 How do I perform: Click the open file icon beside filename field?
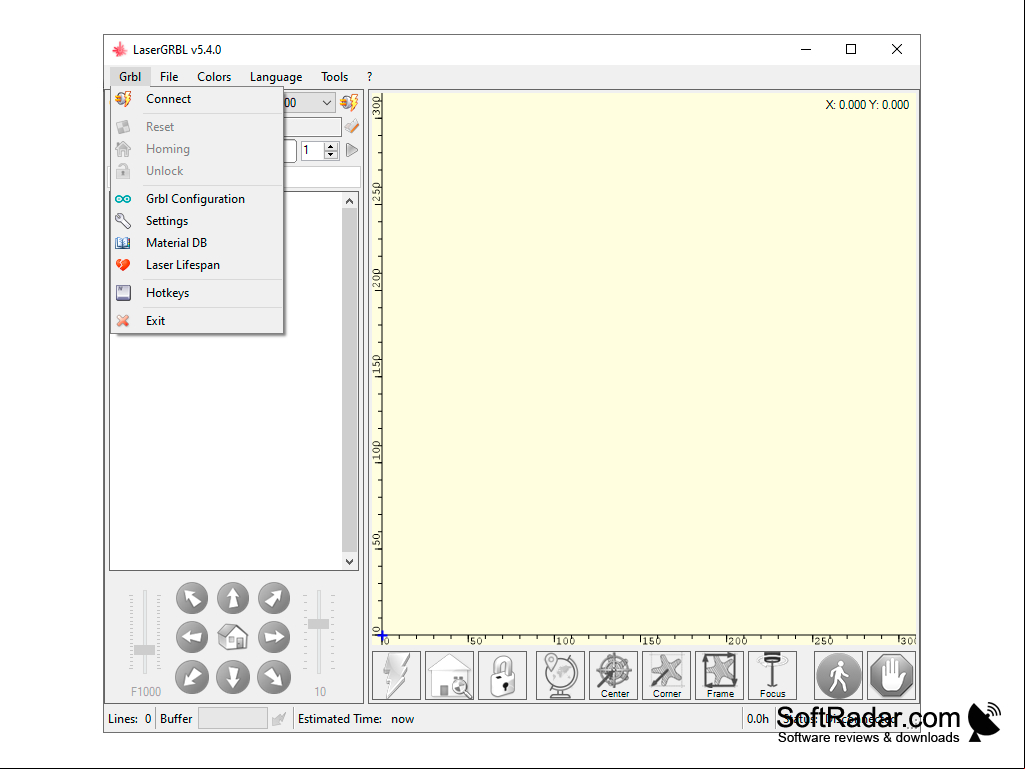point(352,126)
